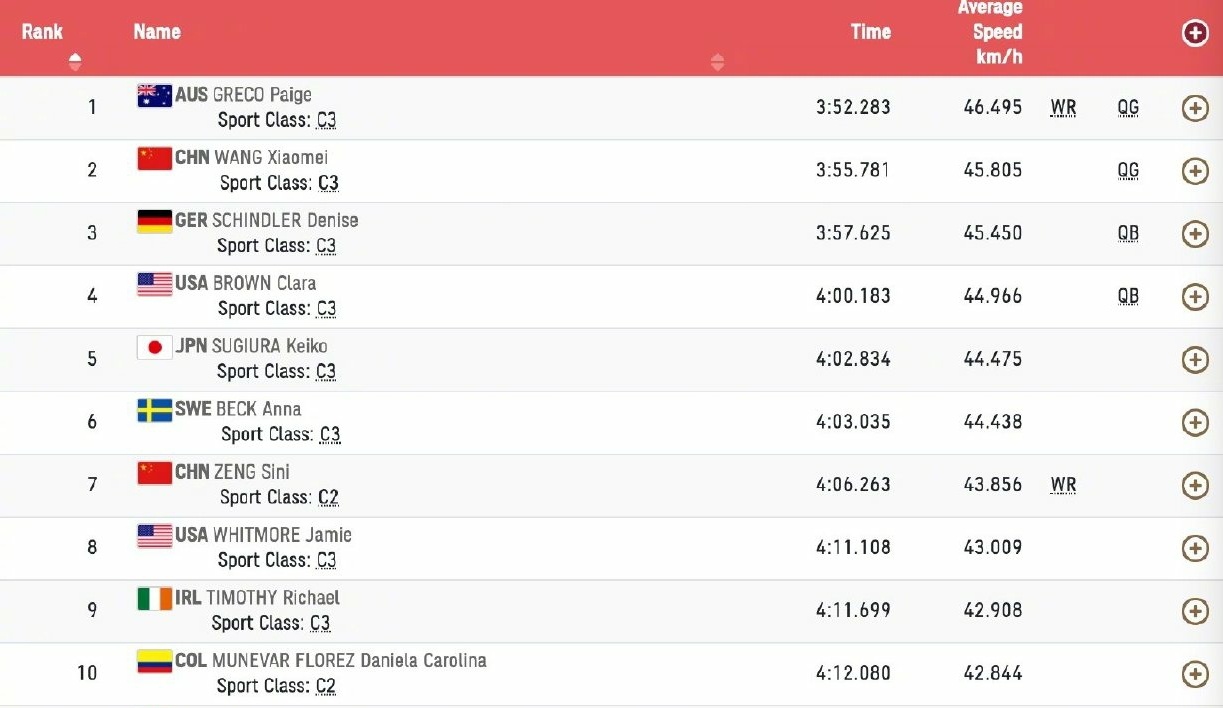Click C2 sport class under ZENG Sini
The image size is (1223, 708).
pyautogui.click(x=327, y=497)
